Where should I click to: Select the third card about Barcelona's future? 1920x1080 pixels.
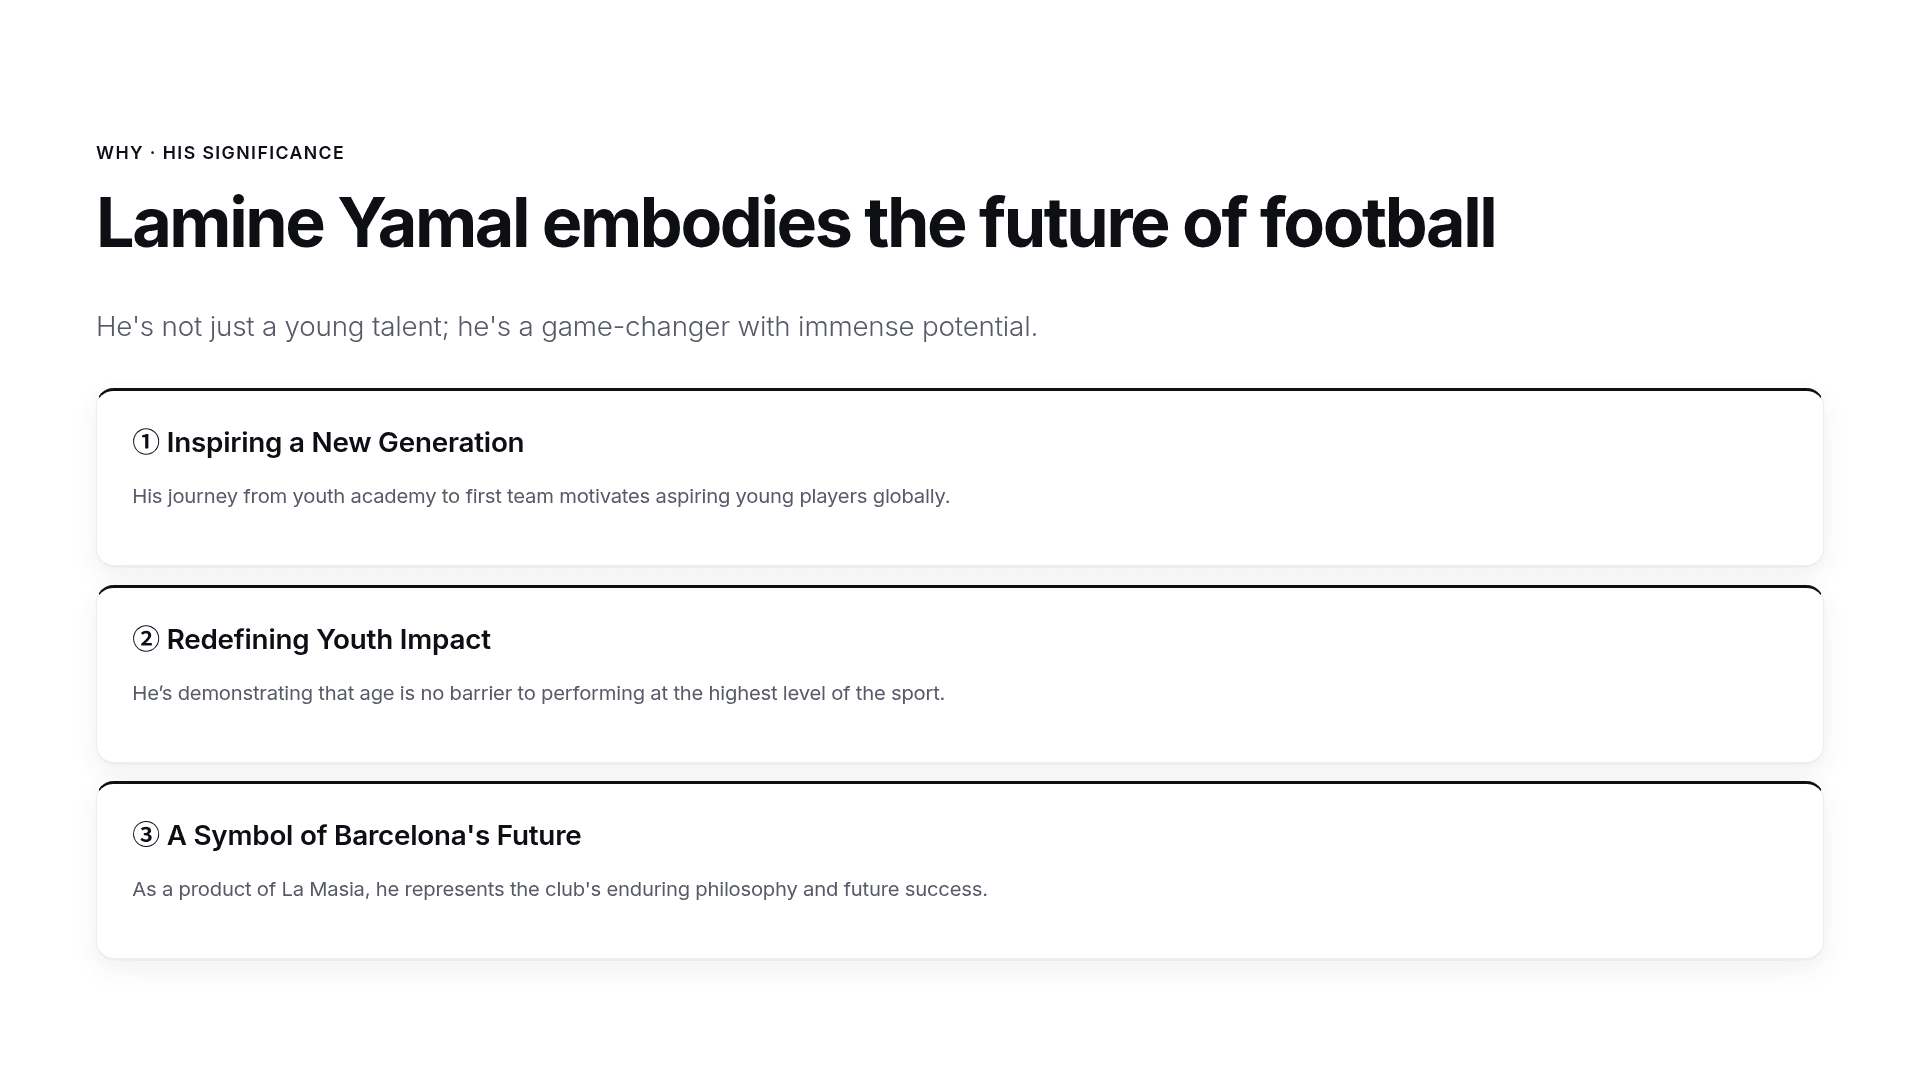(960, 870)
